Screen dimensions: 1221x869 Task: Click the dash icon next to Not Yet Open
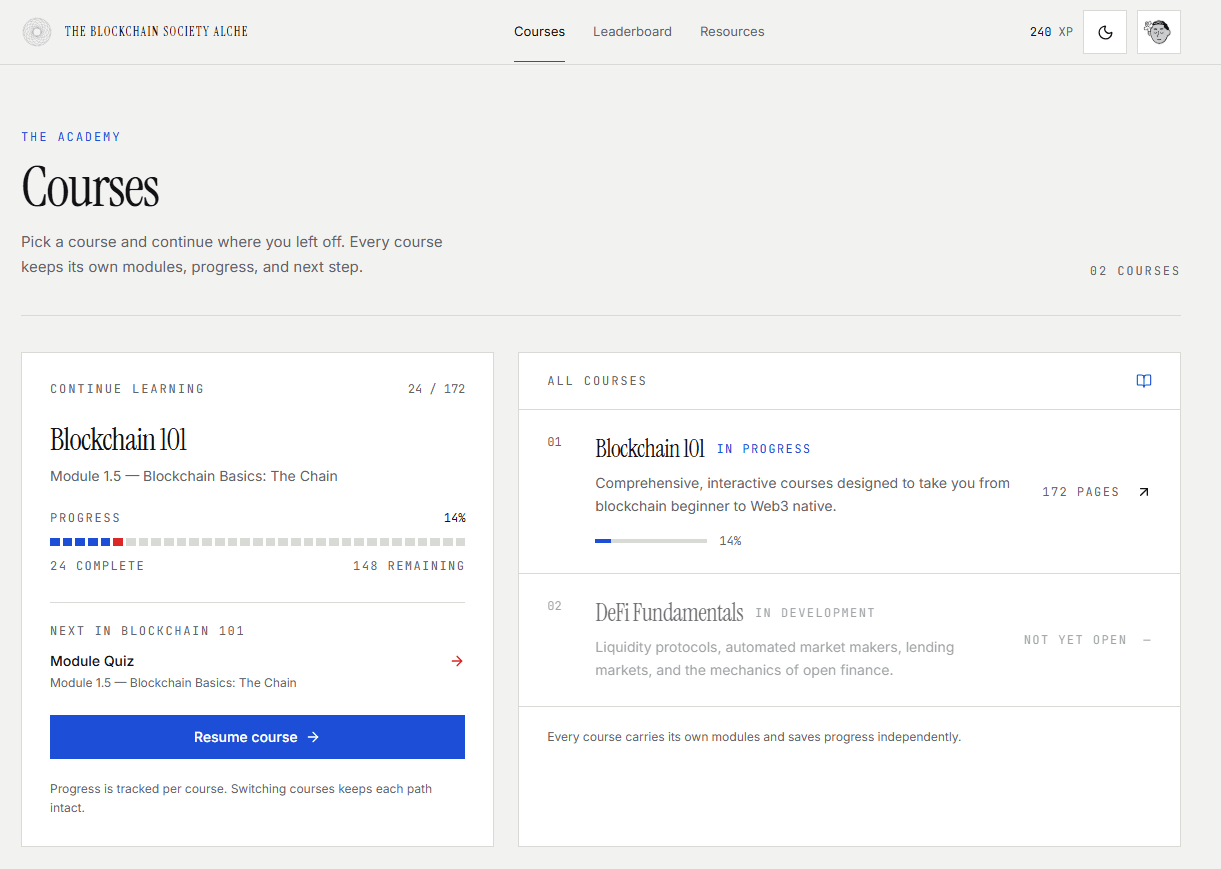click(x=1146, y=640)
